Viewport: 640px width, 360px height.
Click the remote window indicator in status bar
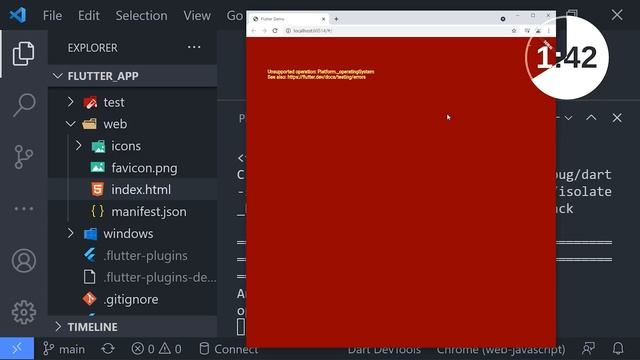(17, 349)
